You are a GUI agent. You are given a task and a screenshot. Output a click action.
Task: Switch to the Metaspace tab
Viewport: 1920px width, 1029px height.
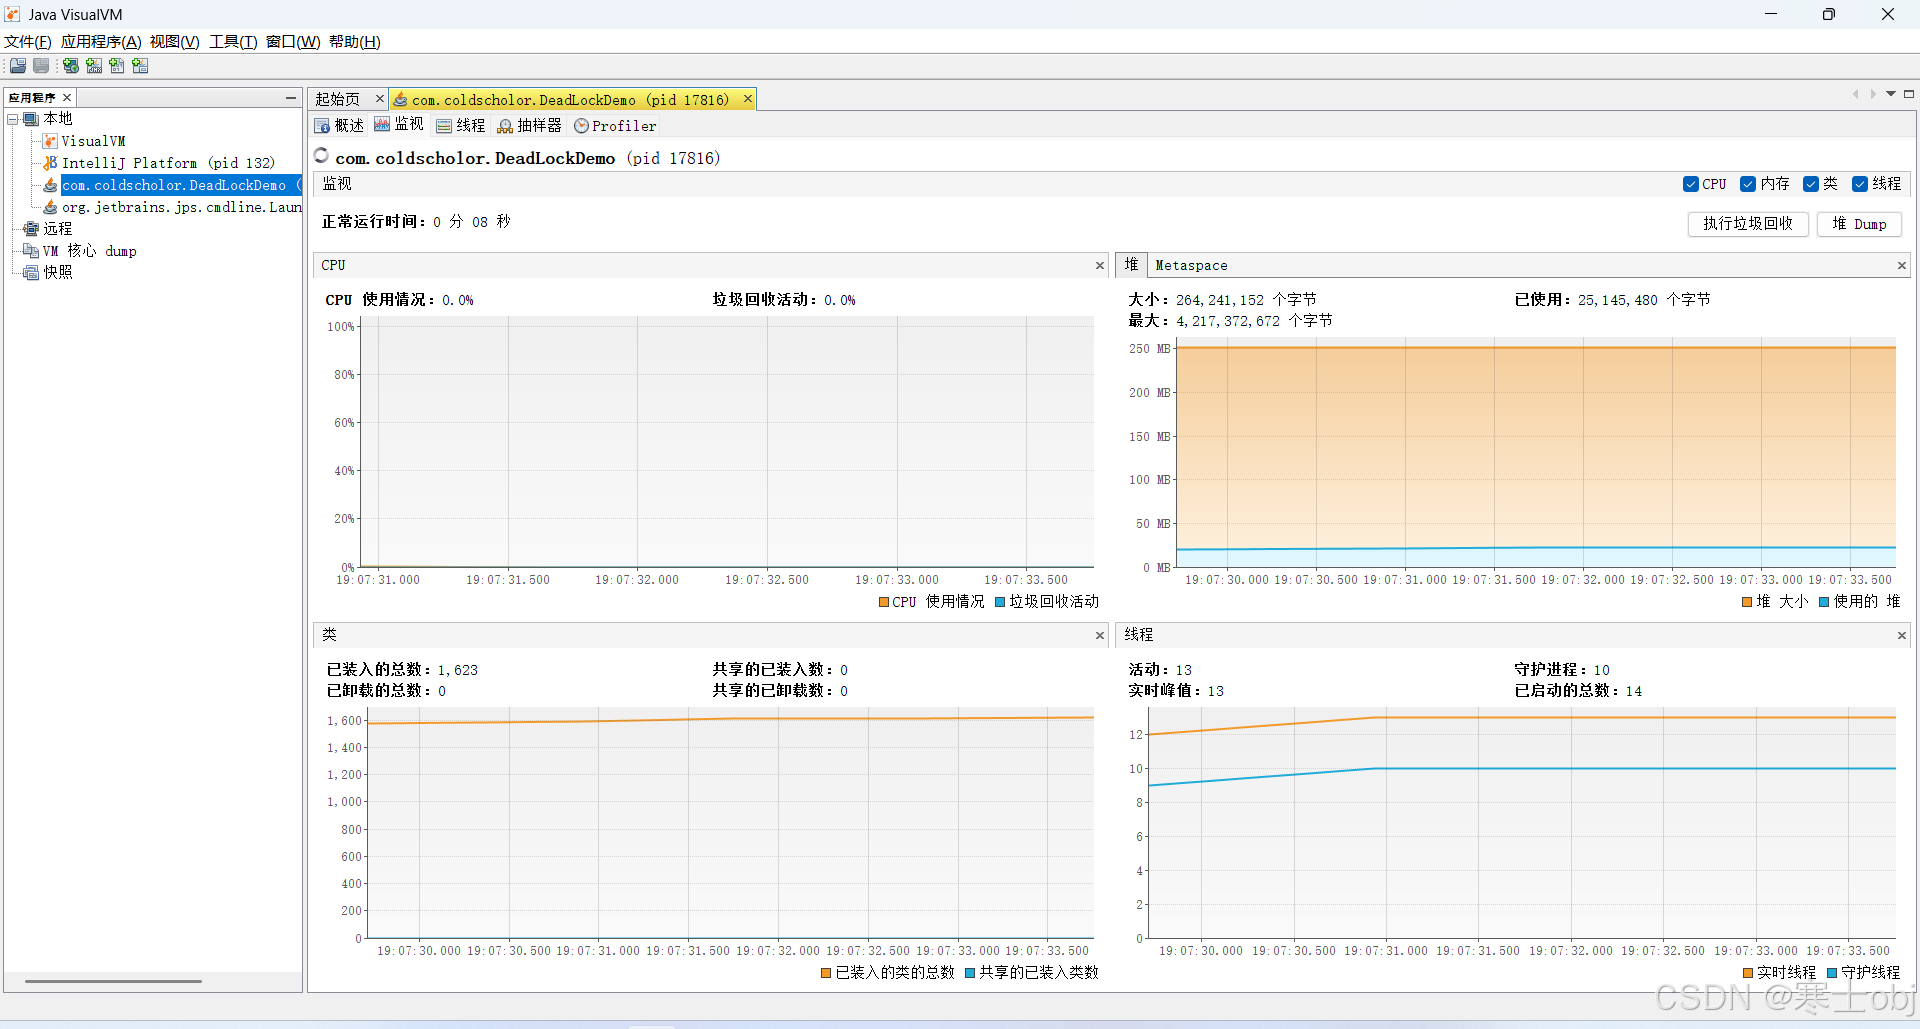1191,266
